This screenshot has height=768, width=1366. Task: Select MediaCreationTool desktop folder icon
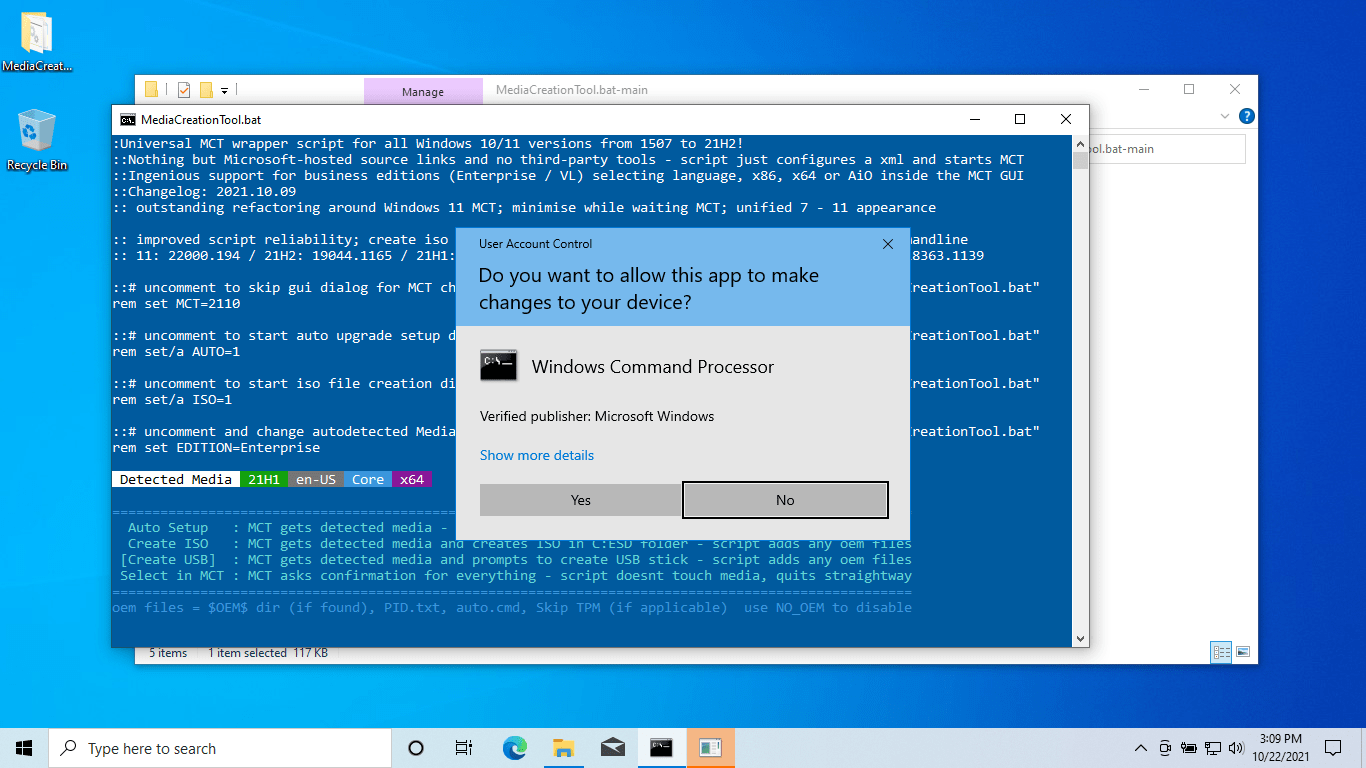tap(37, 43)
